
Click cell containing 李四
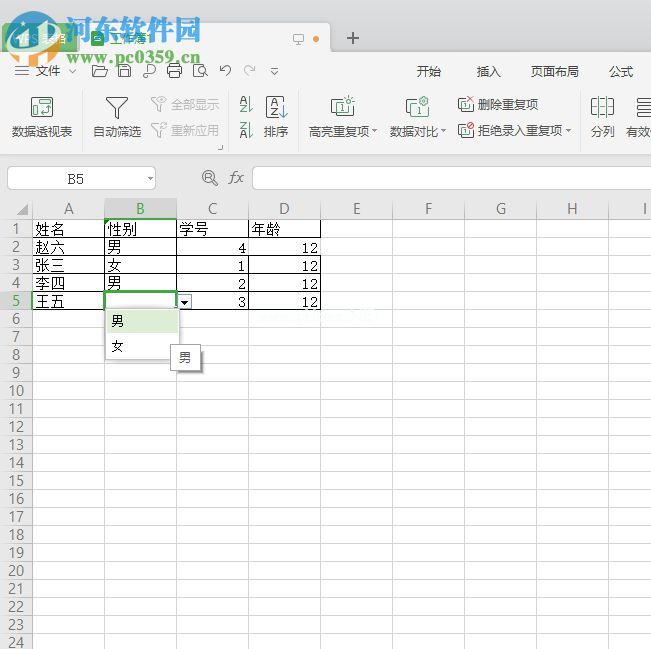click(x=69, y=283)
